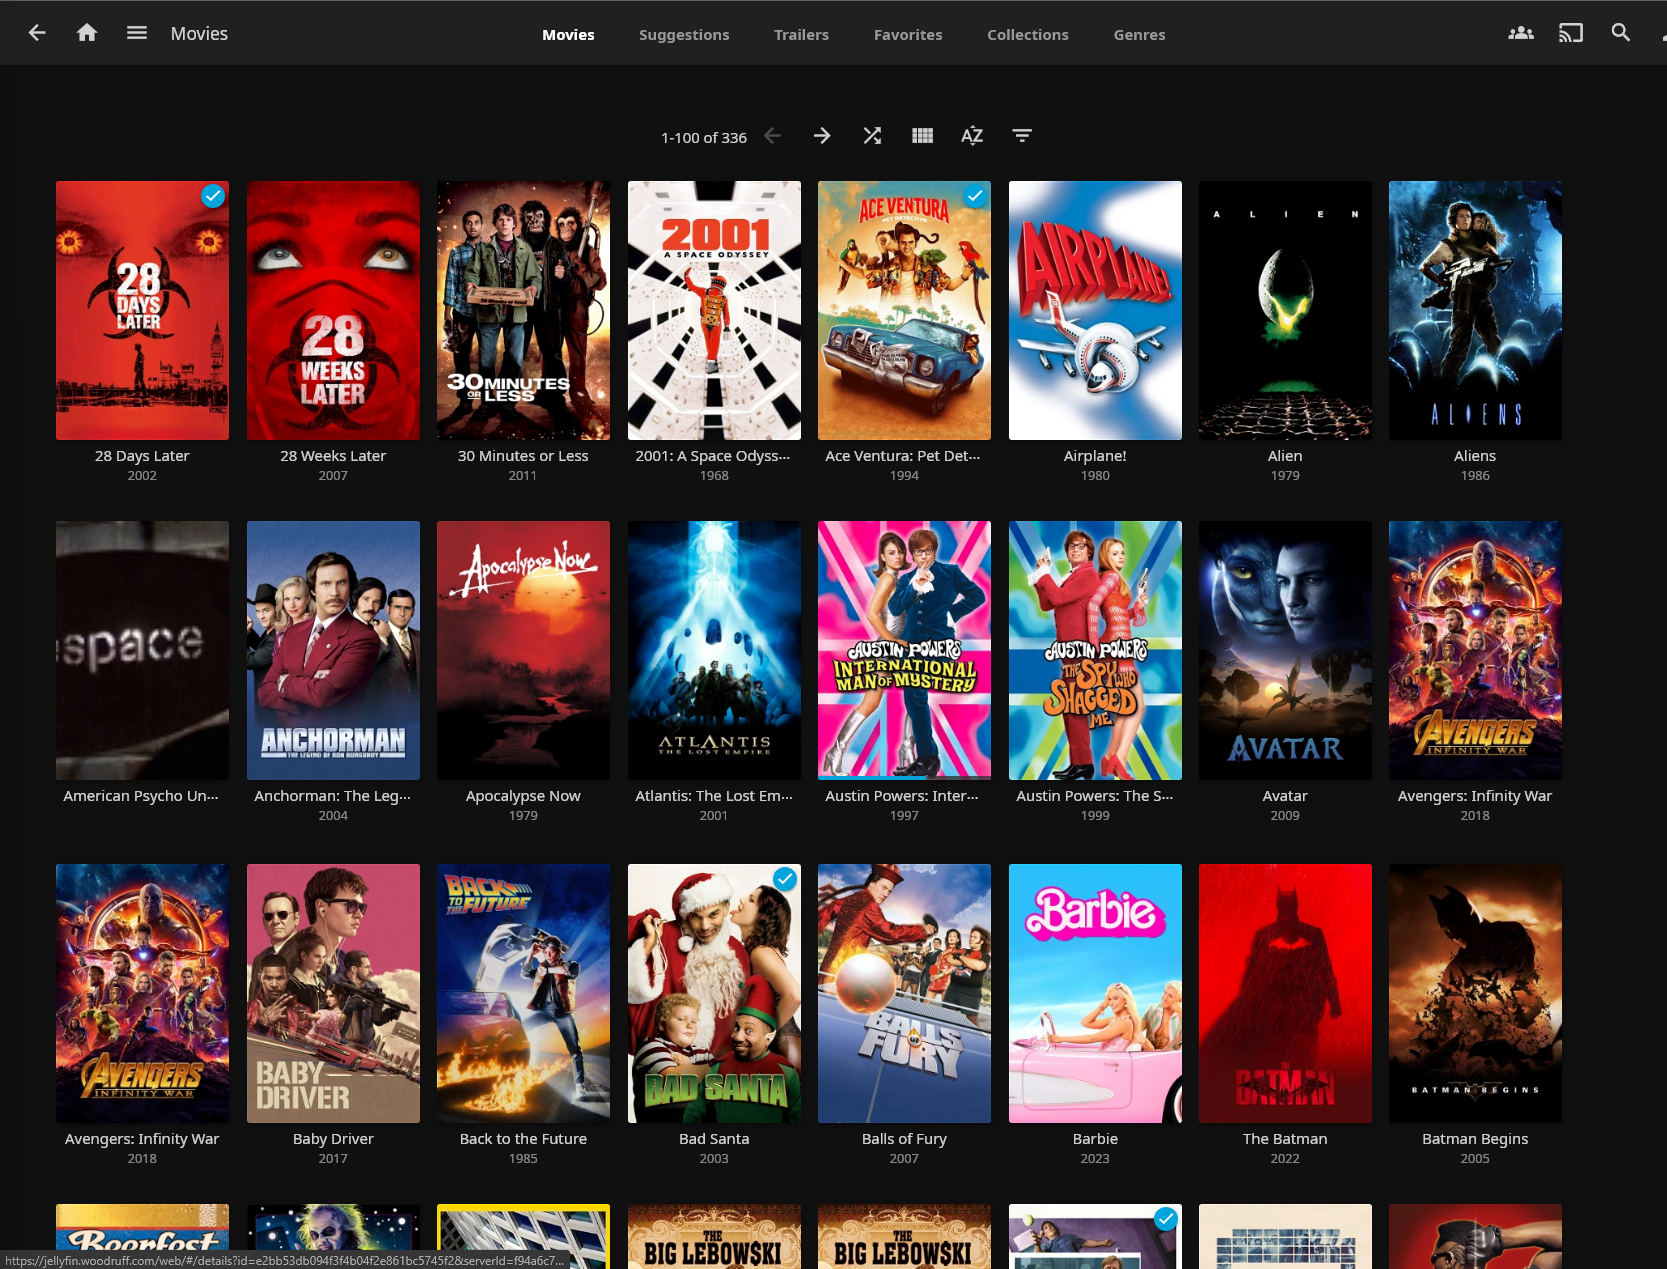Switch to the Suggestions tab

pyautogui.click(x=684, y=35)
